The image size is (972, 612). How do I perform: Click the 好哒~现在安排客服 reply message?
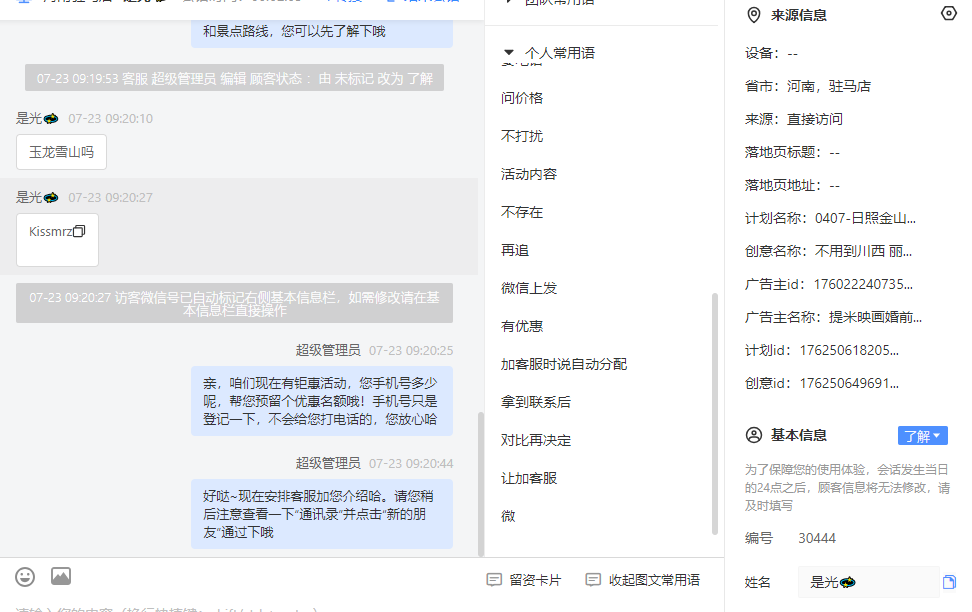322,514
